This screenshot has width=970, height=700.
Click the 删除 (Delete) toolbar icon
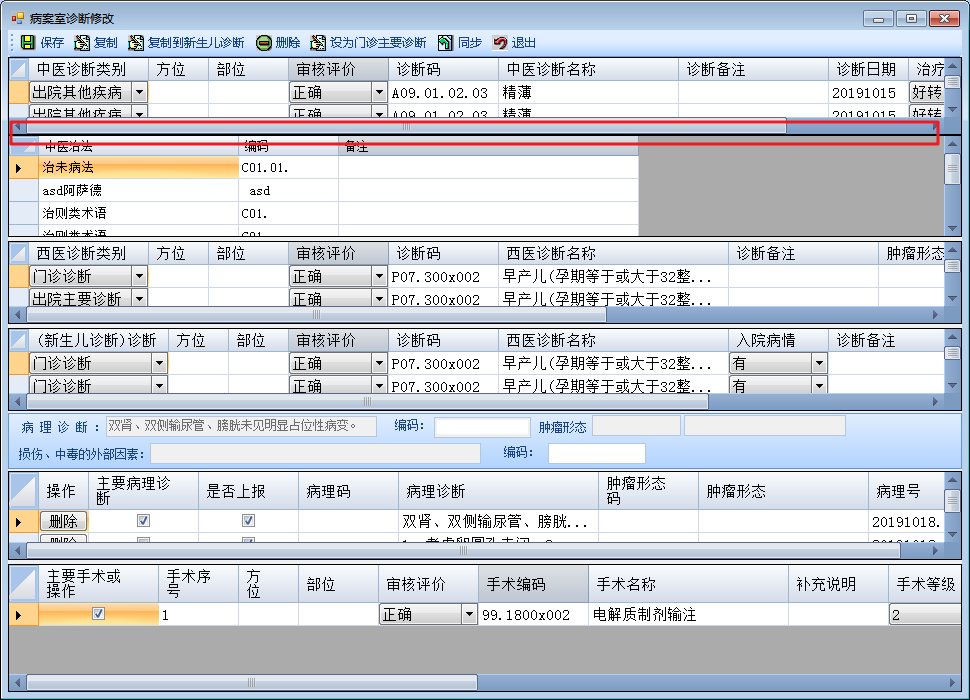pyautogui.click(x=264, y=43)
